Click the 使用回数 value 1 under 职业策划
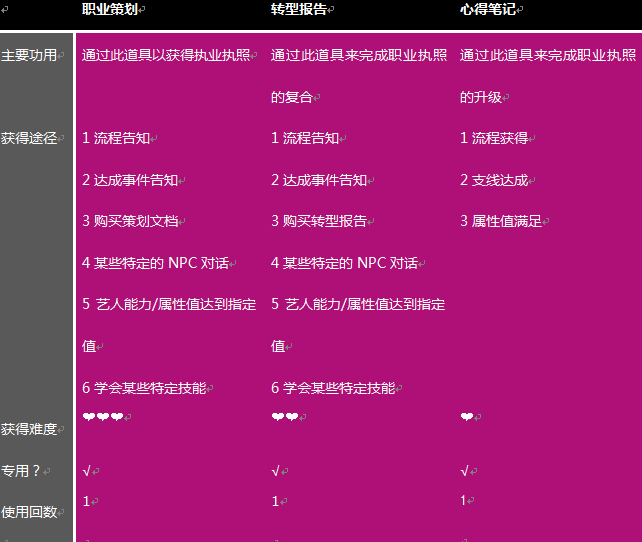Viewport: 642px width, 542px height. tap(86, 501)
